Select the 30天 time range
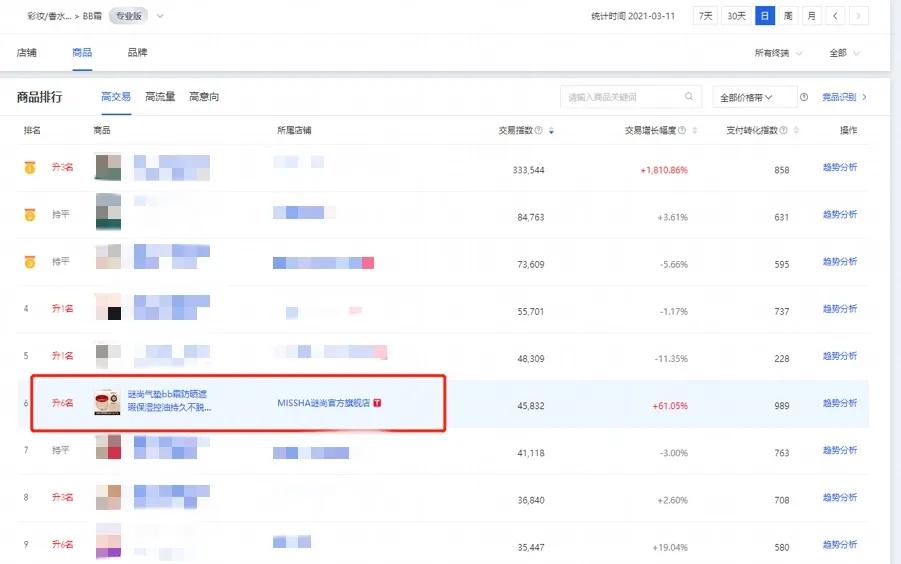This screenshot has height=564, width=901. click(735, 16)
